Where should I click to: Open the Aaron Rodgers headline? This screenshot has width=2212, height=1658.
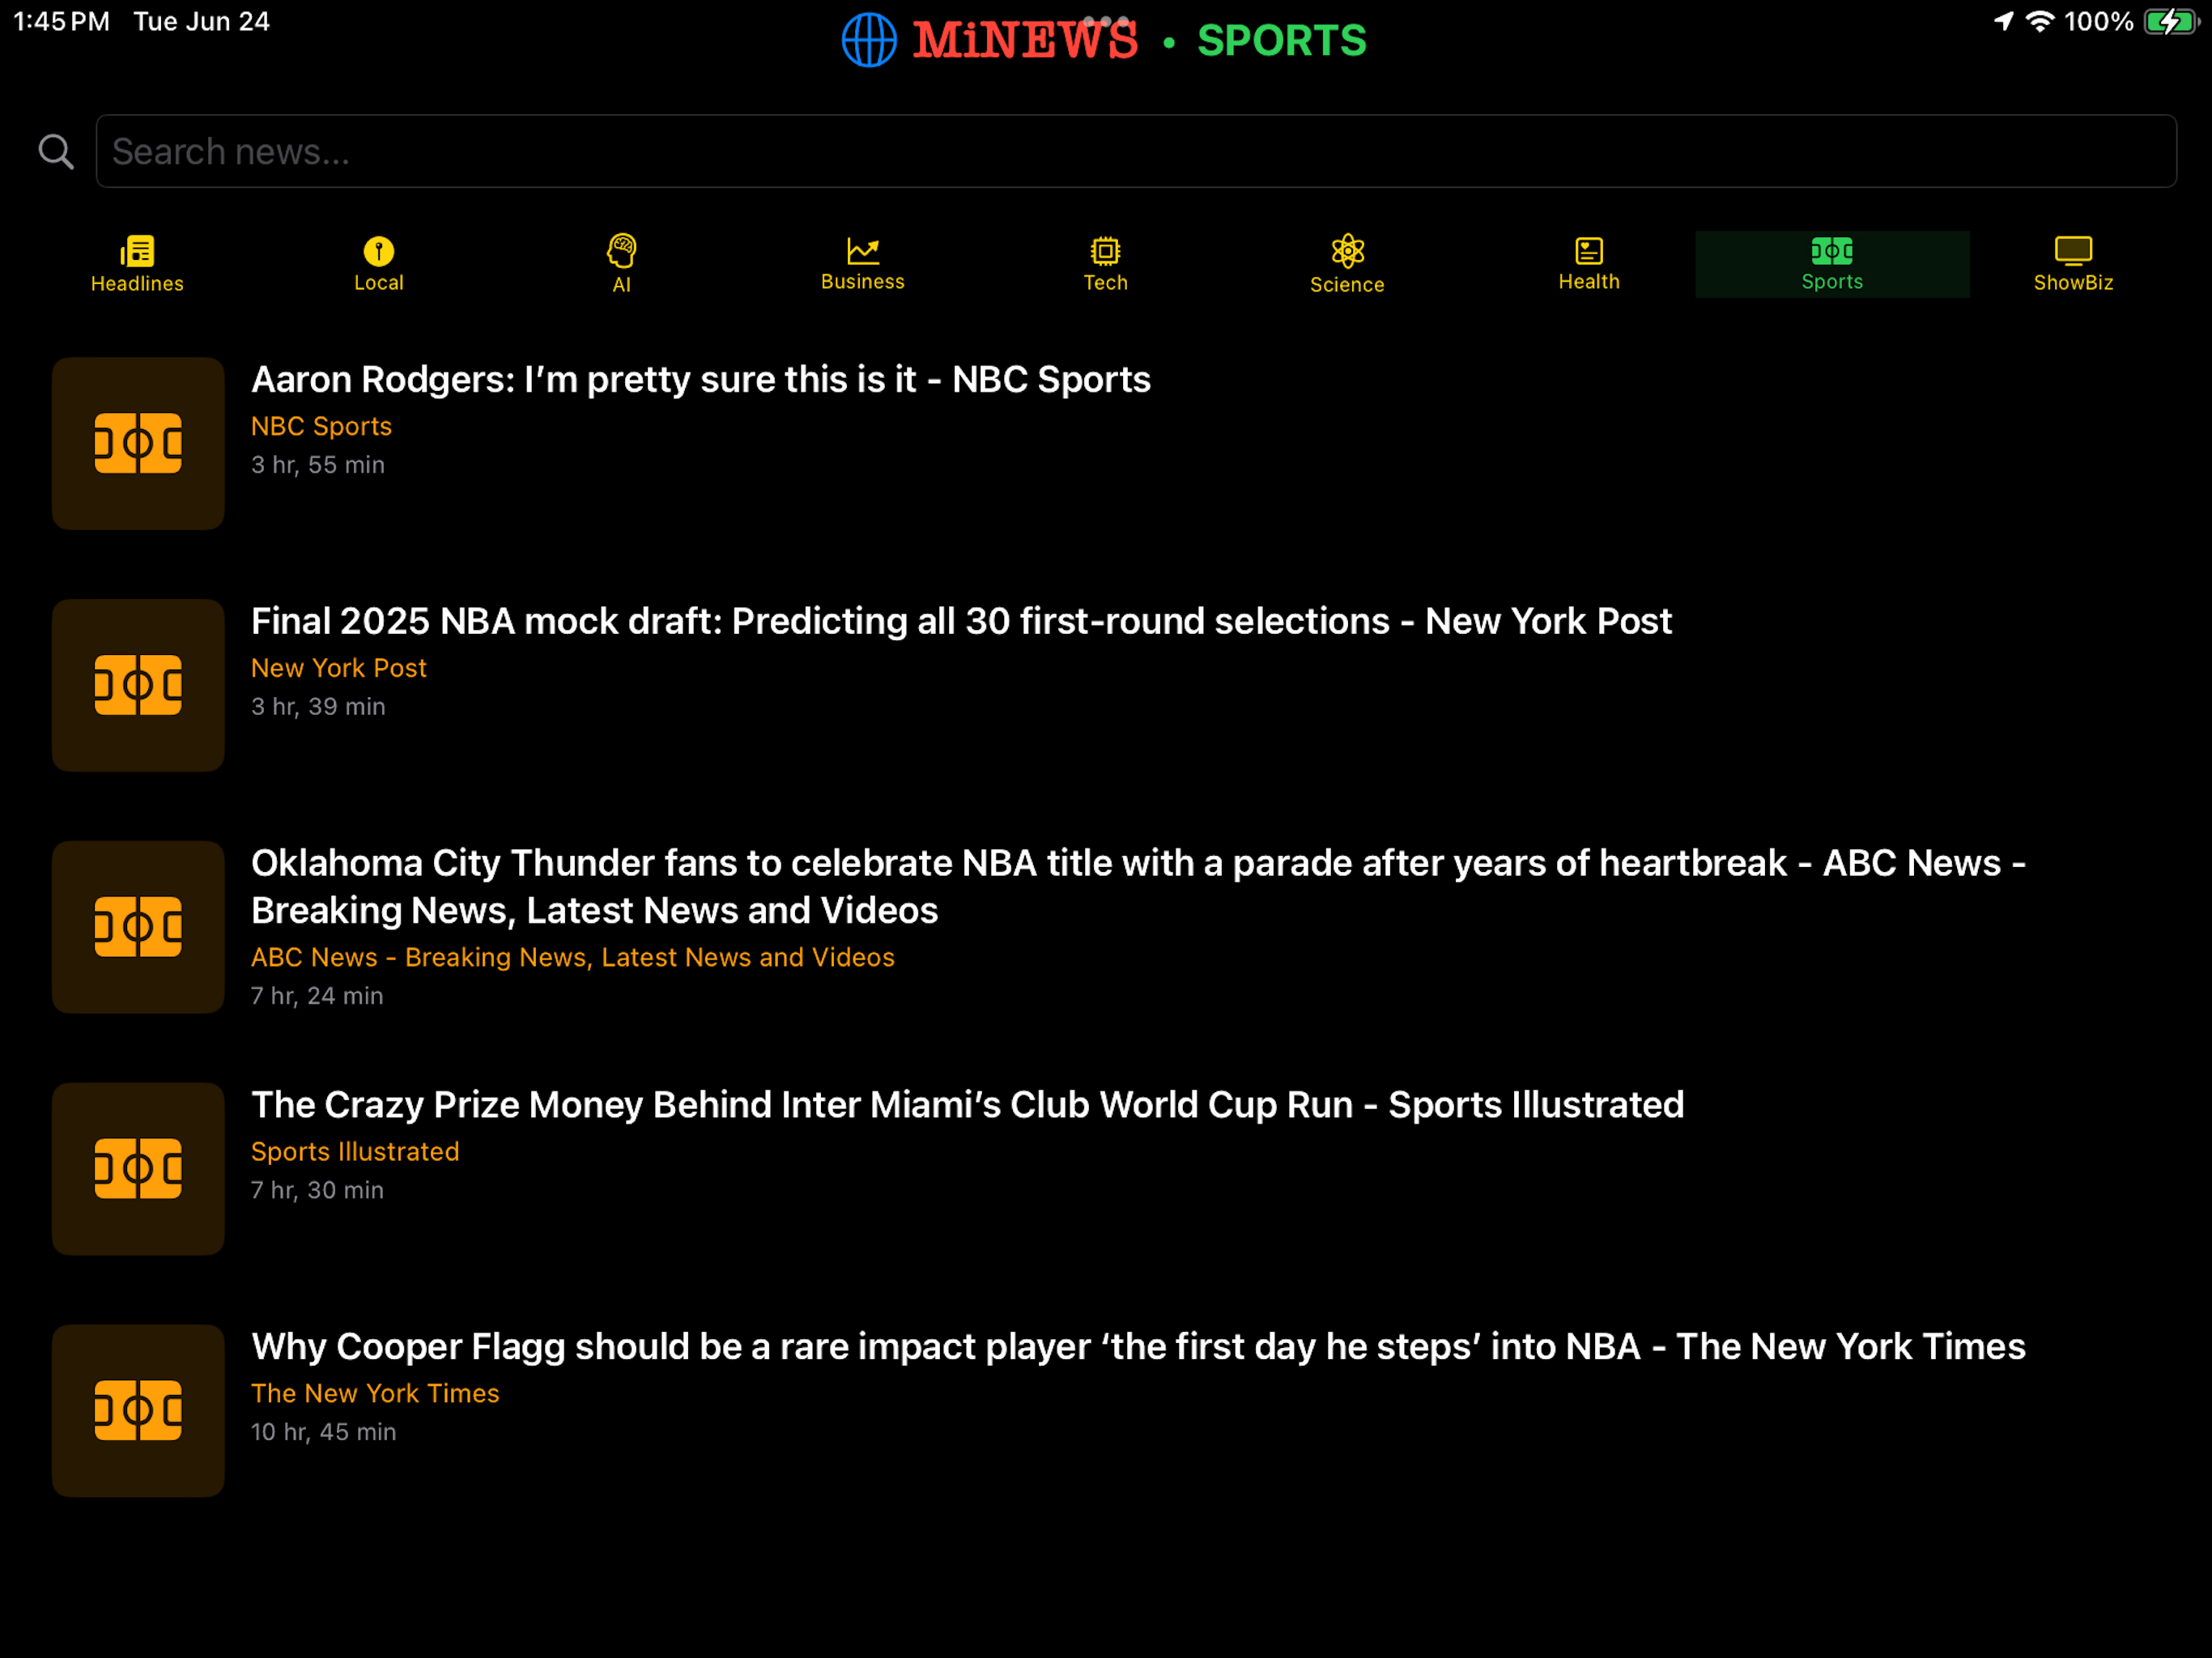[701, 380]
